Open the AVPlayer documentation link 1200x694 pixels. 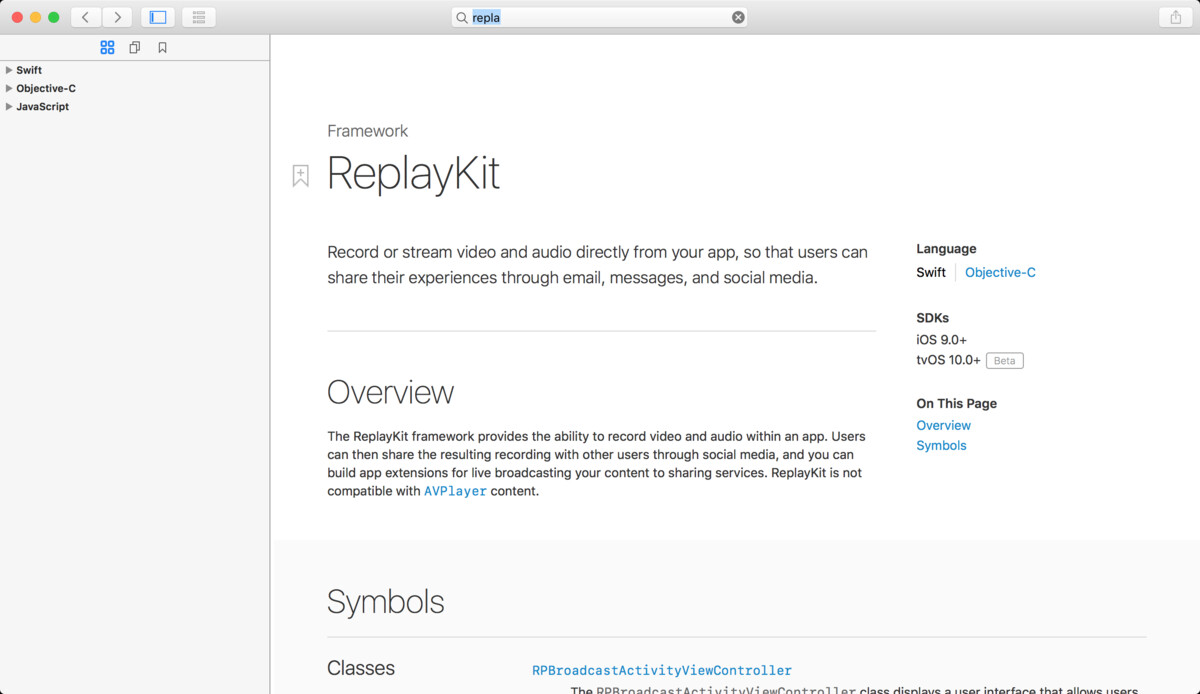[x=456, y=491]
